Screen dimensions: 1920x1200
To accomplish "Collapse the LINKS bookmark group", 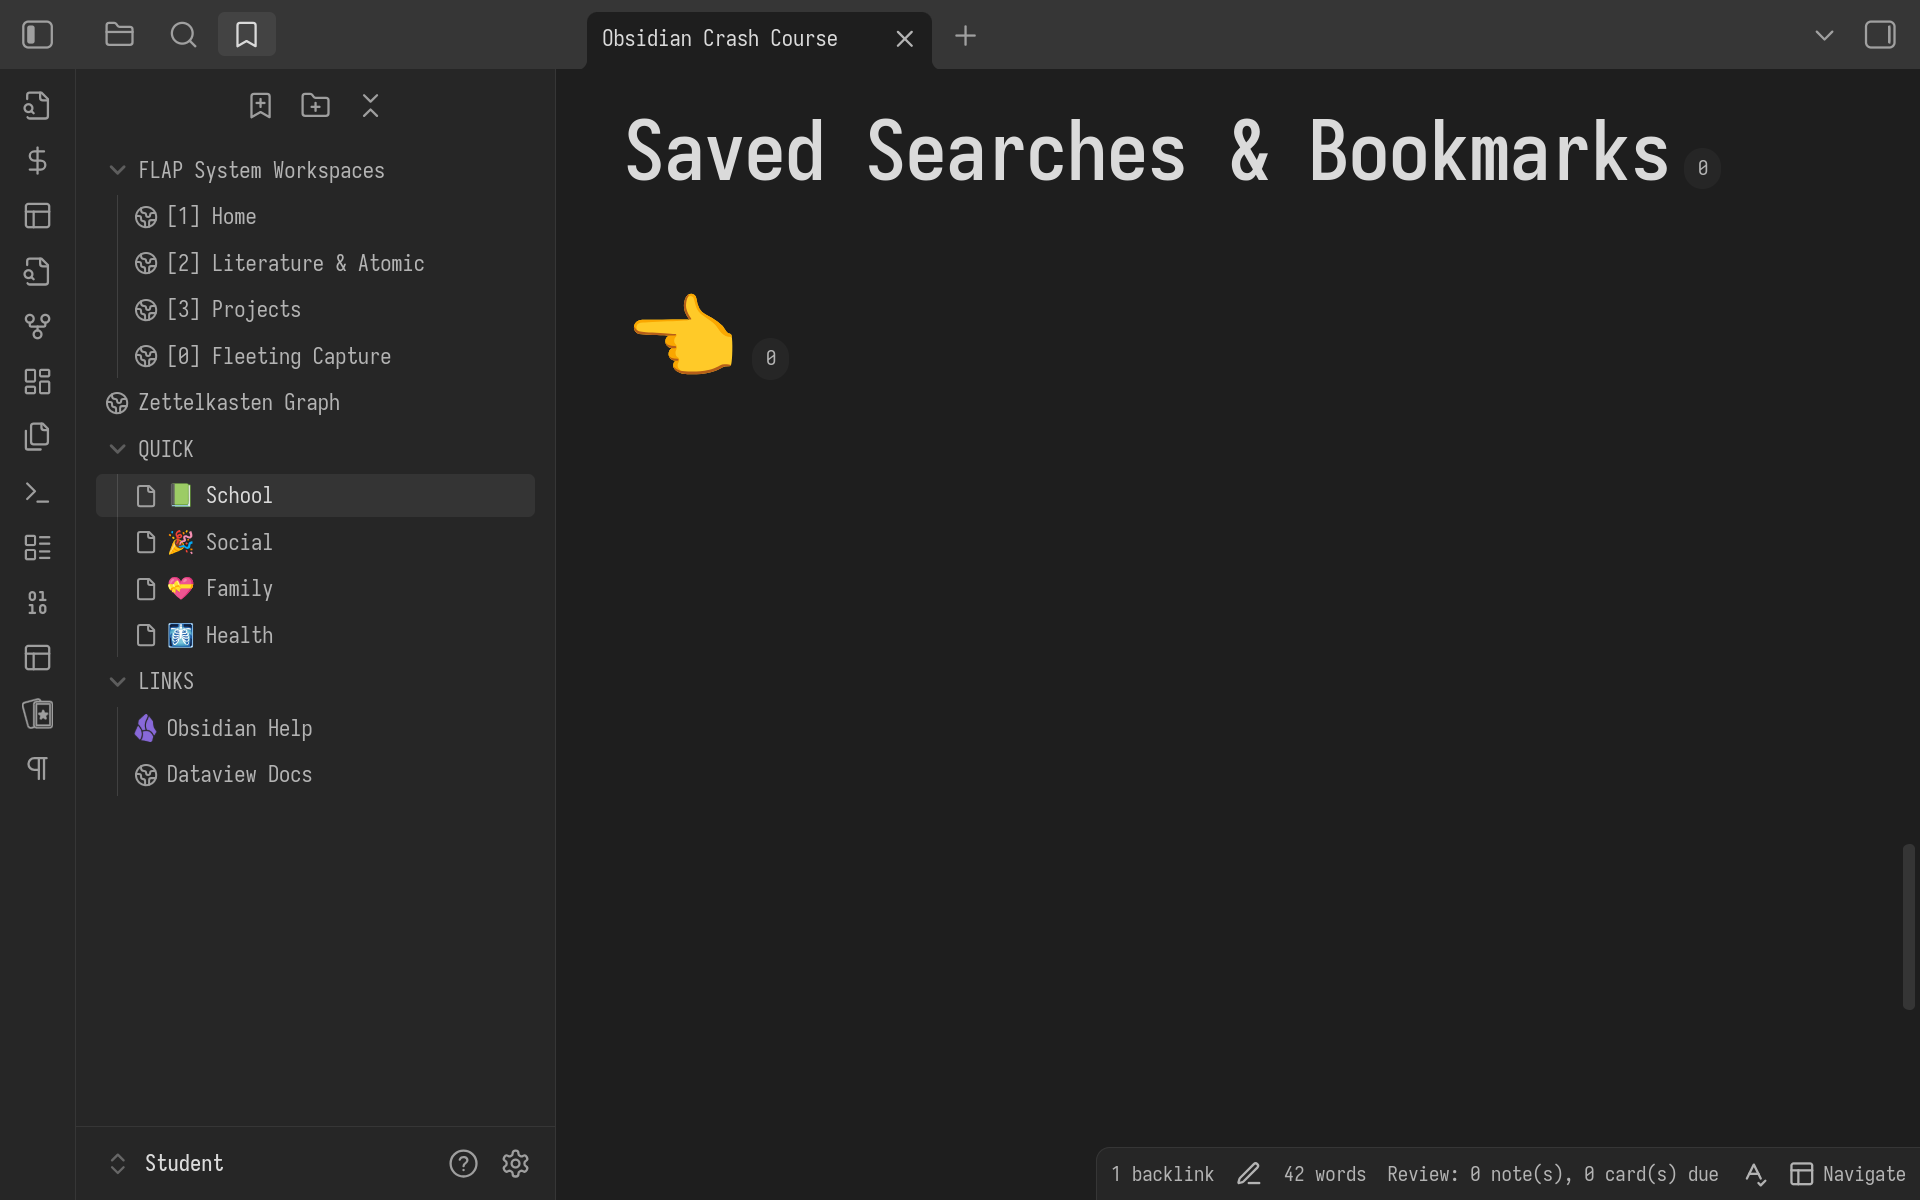I will [x=117, y=682].
